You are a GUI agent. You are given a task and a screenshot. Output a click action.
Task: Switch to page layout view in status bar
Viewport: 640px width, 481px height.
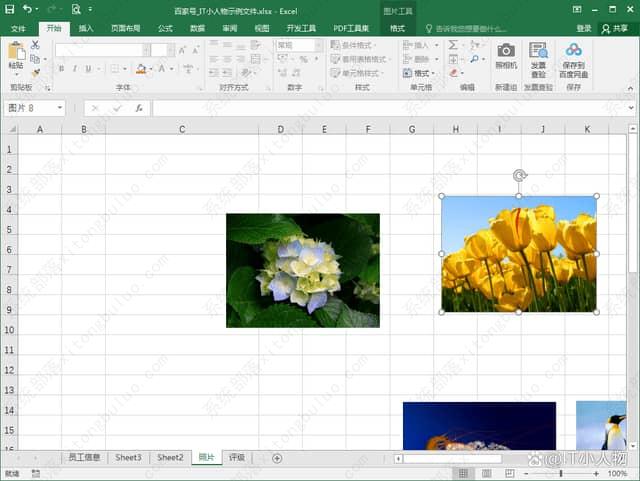pos(486,473)
